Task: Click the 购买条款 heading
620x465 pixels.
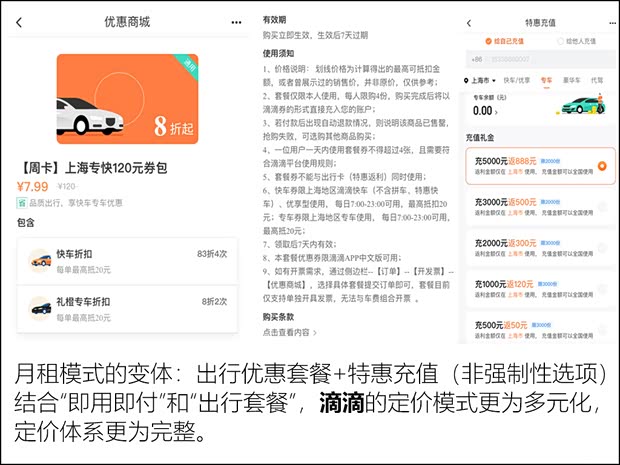Action: click(x=278, y=317)
